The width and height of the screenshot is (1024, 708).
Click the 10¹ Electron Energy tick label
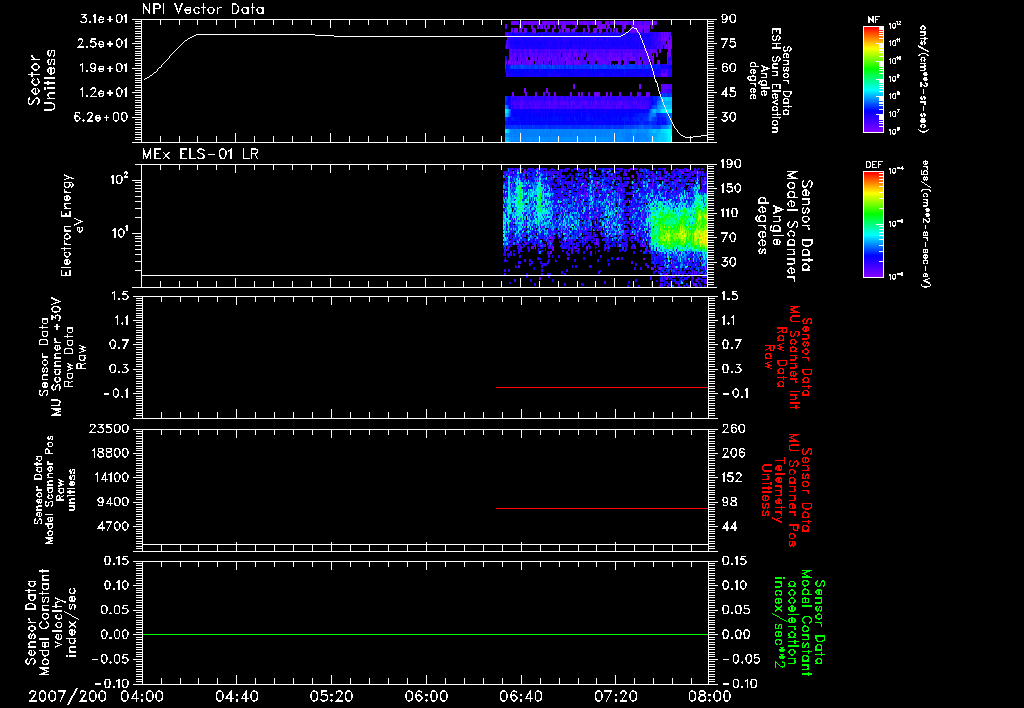(119, 233)
